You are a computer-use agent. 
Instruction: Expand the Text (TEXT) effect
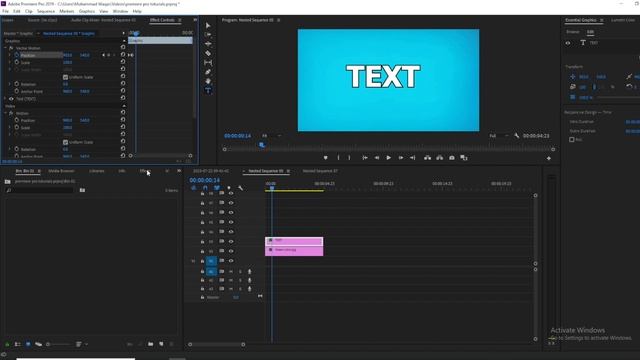(5, 99)
